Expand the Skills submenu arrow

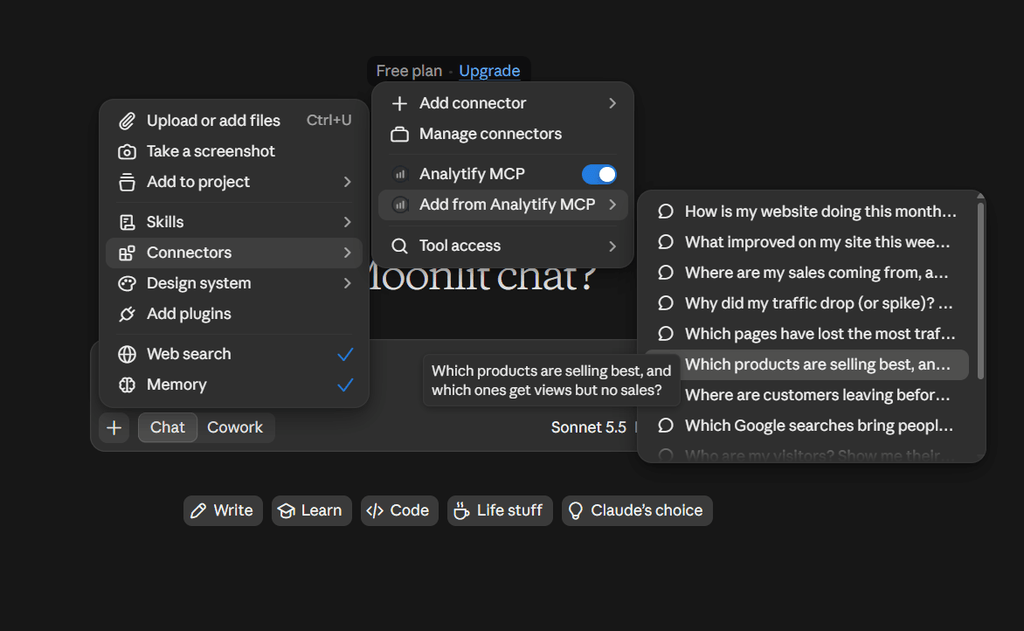347,222
